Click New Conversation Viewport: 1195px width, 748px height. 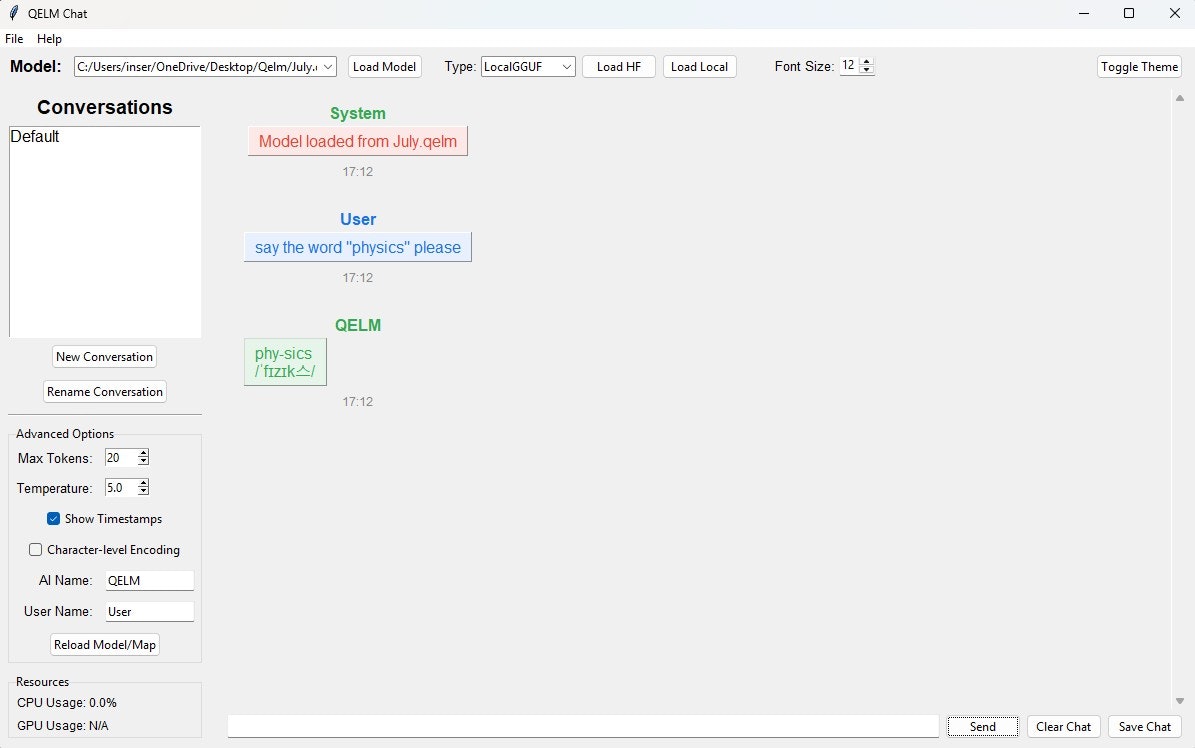104,356
